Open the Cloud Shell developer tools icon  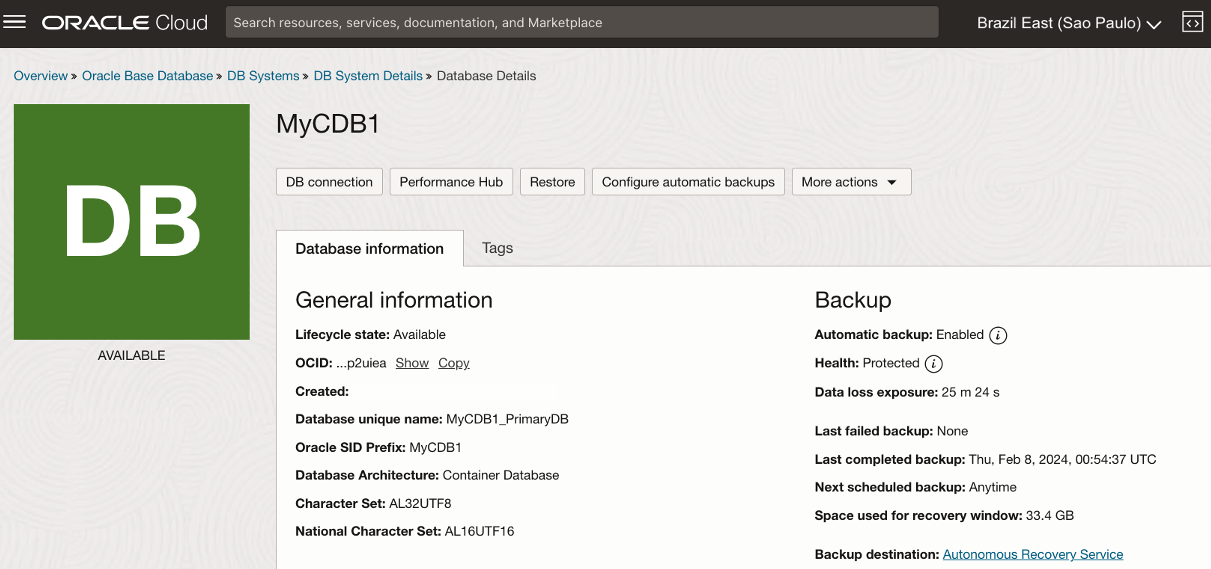coord(1191,22)
